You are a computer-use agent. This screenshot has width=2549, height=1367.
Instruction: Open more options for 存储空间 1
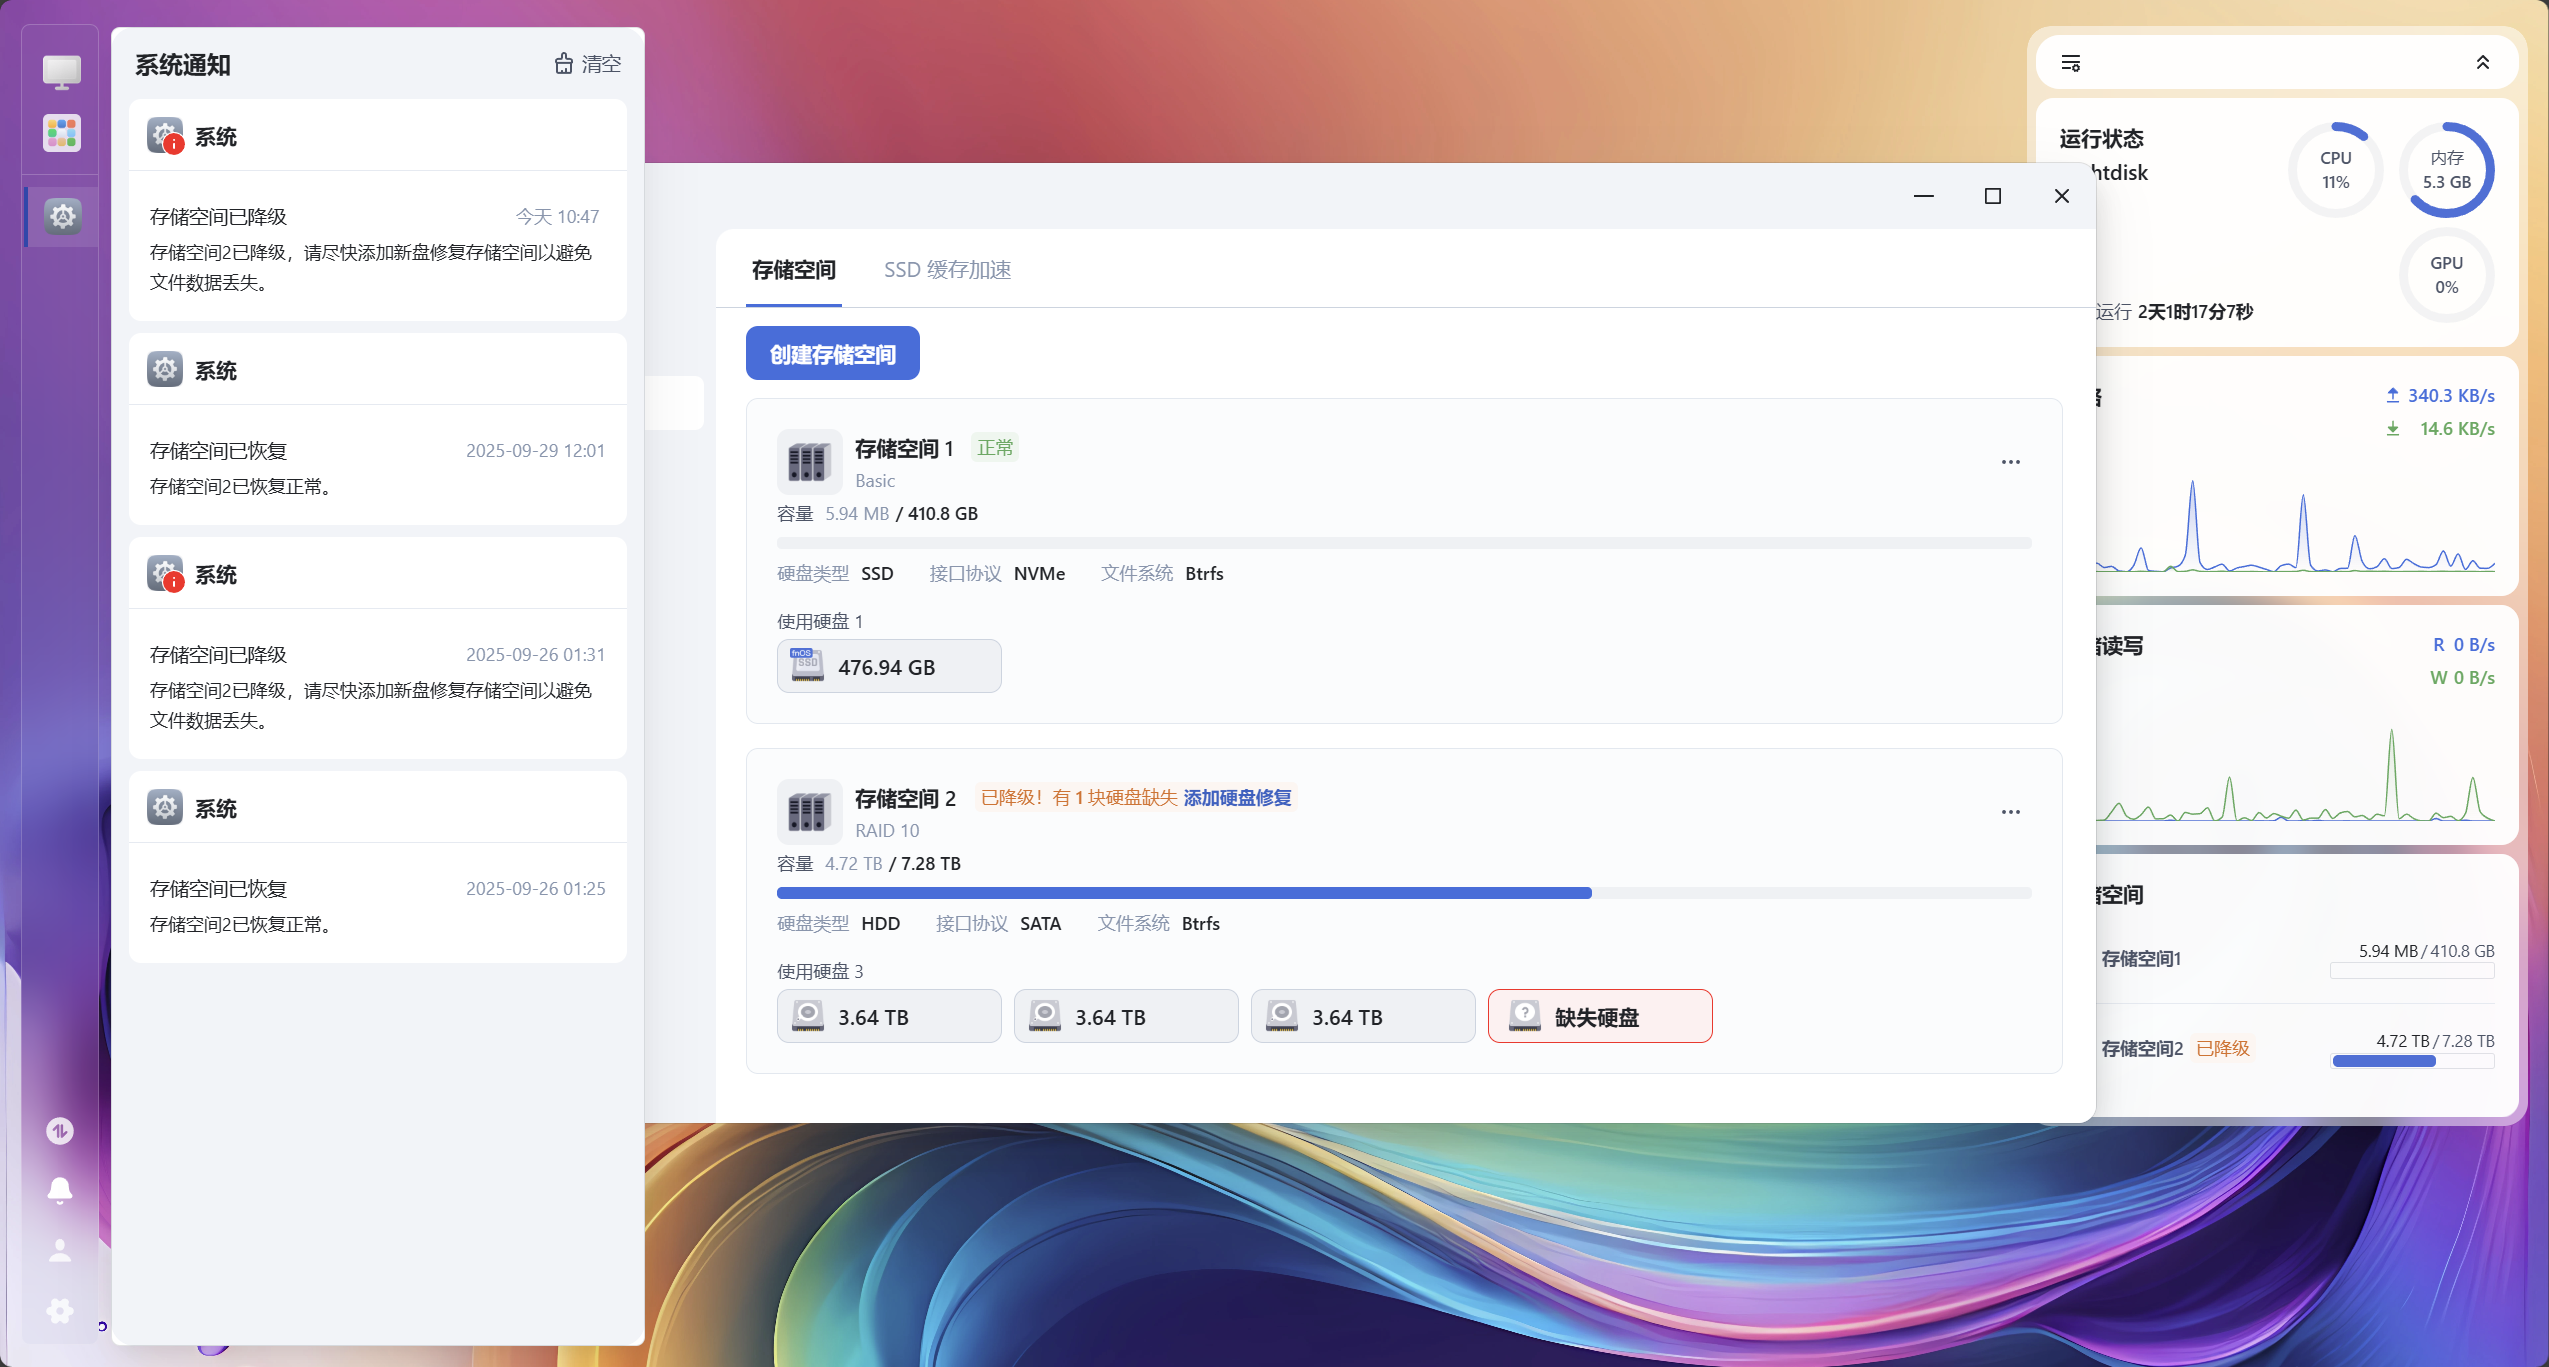tap(2010, 462)
